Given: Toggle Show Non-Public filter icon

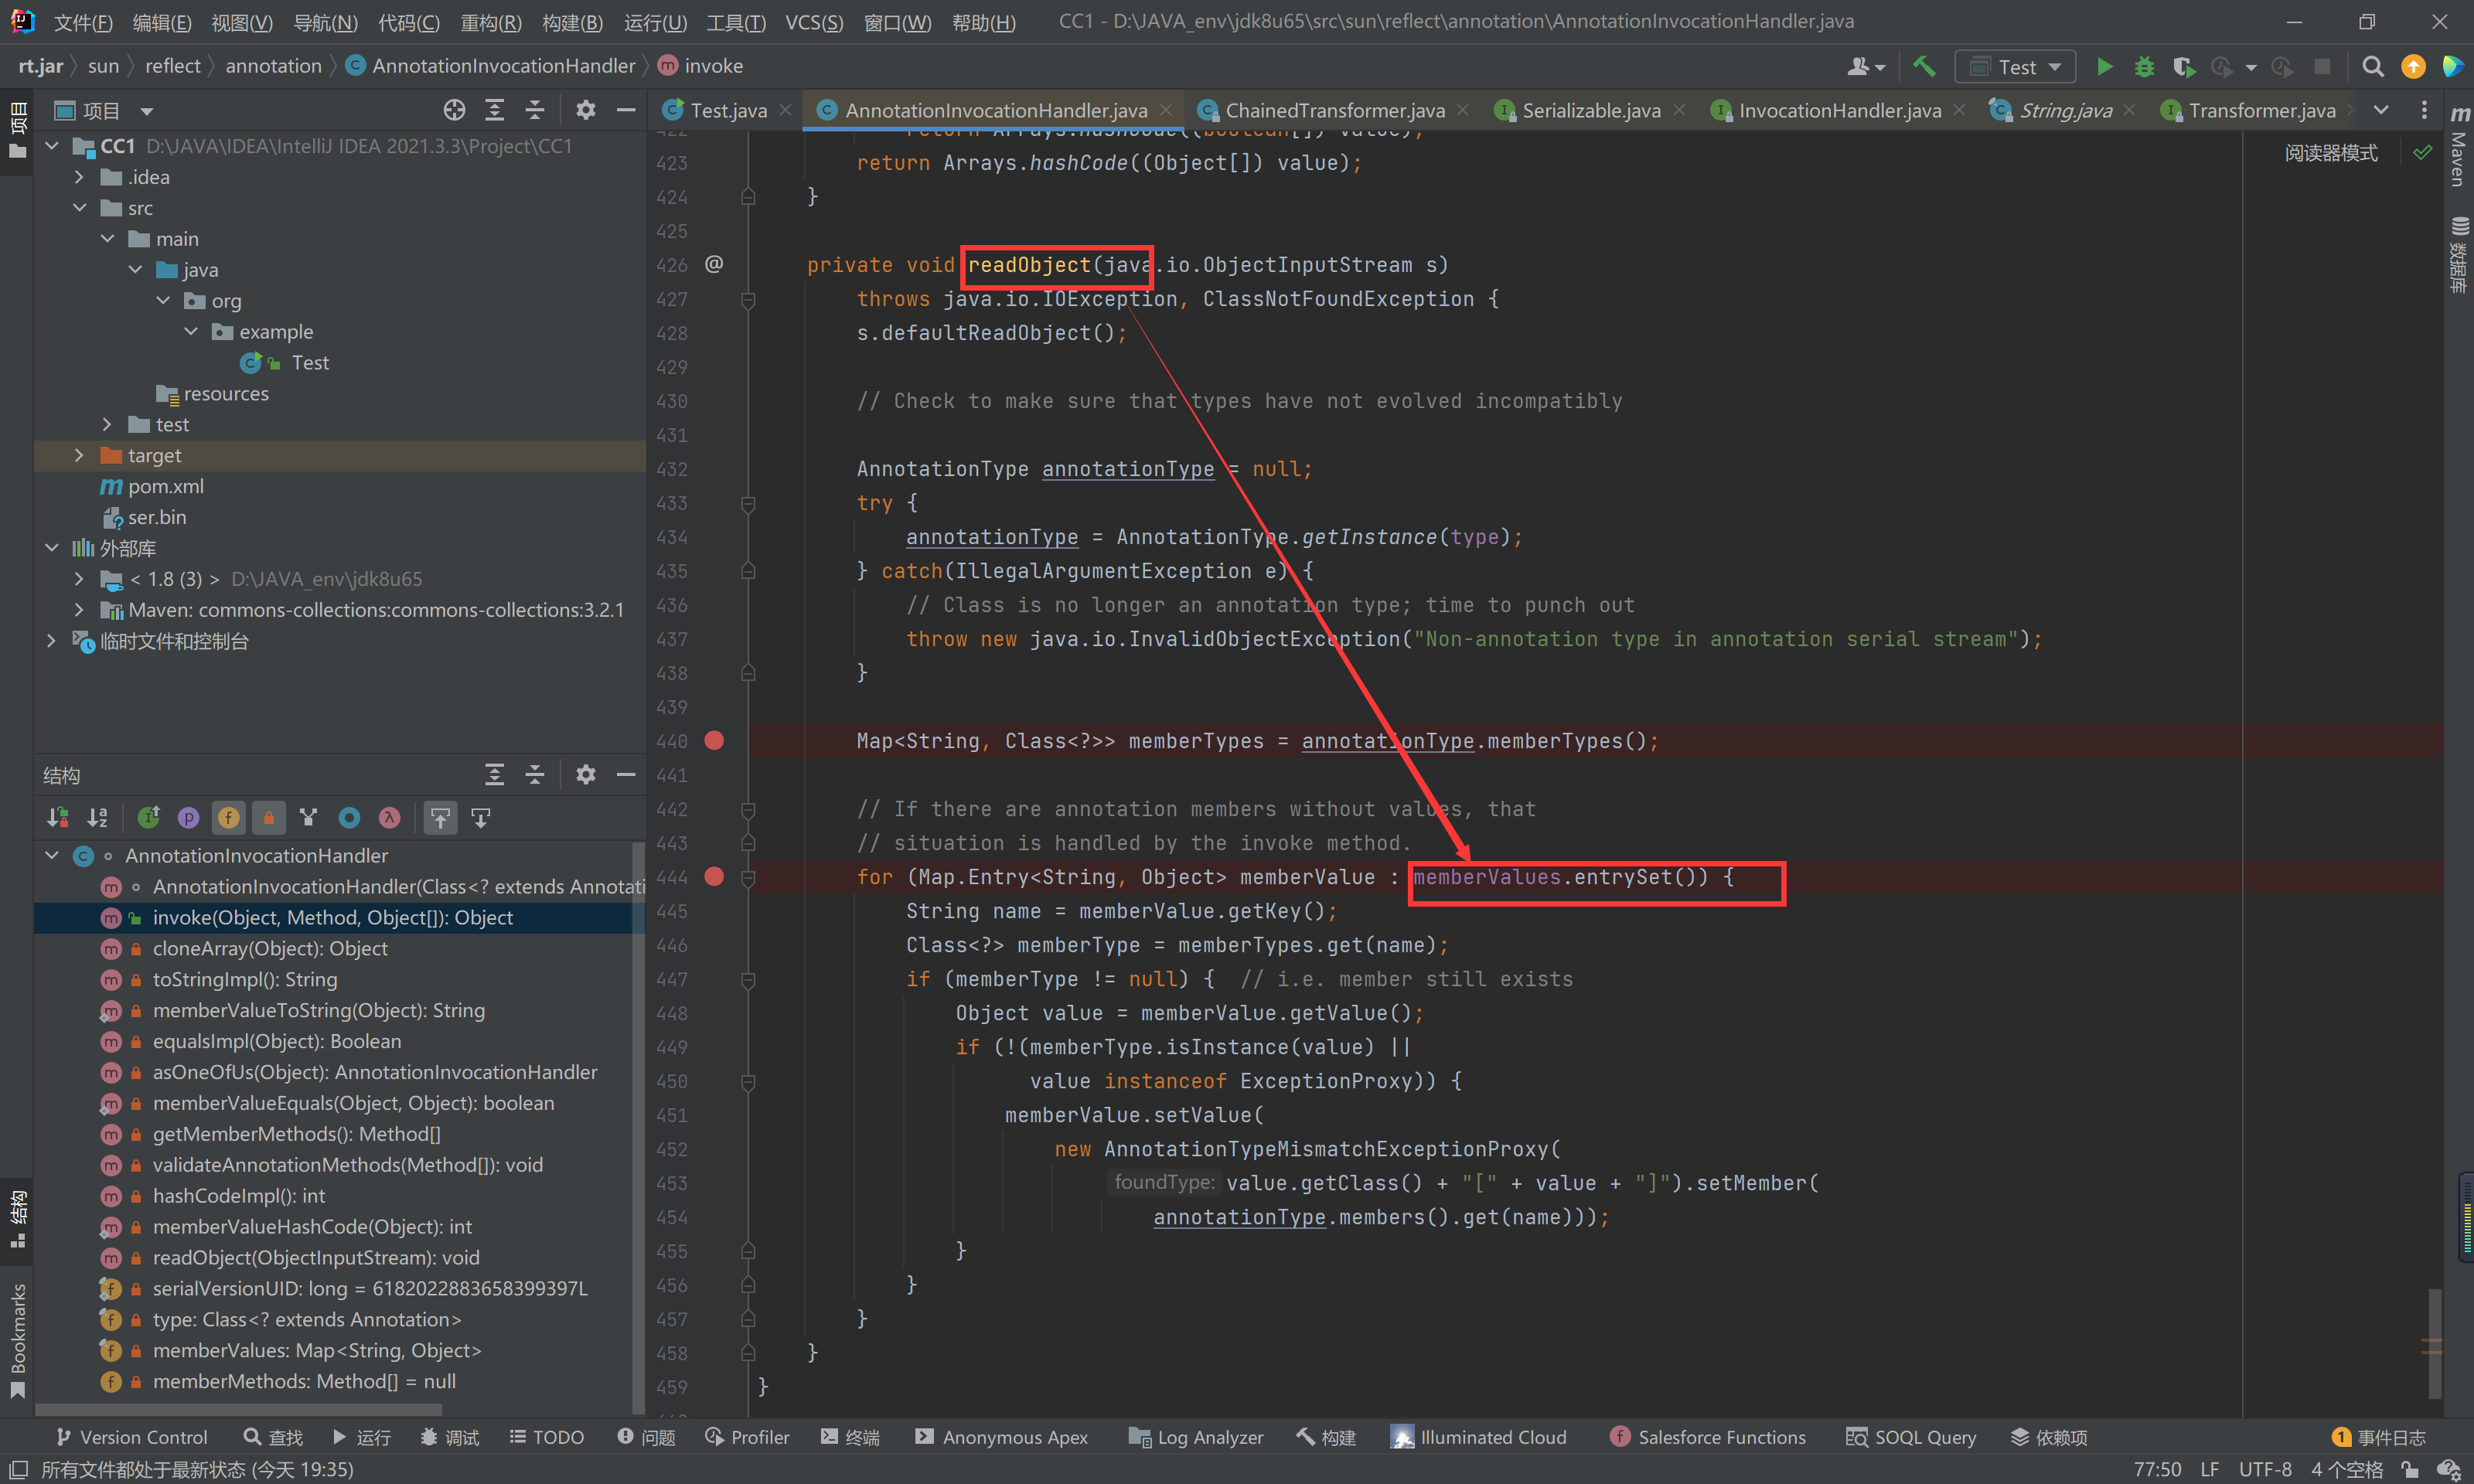Looking at the screenshot, I should tap(269, 817).
